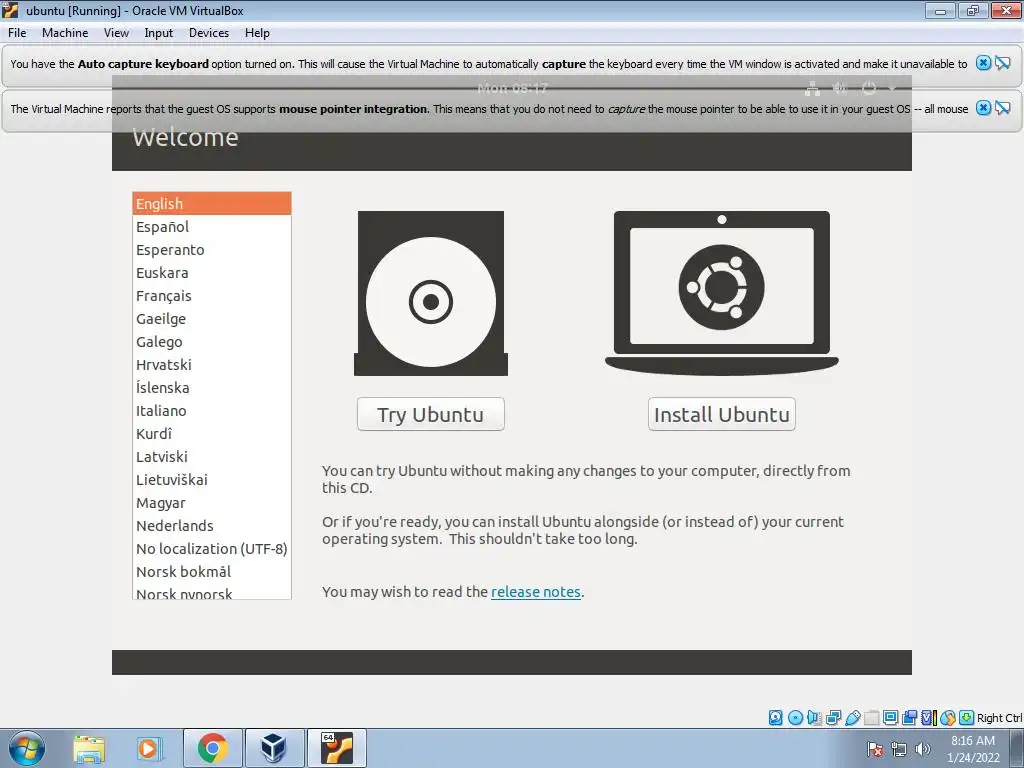Click the network adapters status icon
Screen dimensions: 1024x768
[x=833, y=718]
